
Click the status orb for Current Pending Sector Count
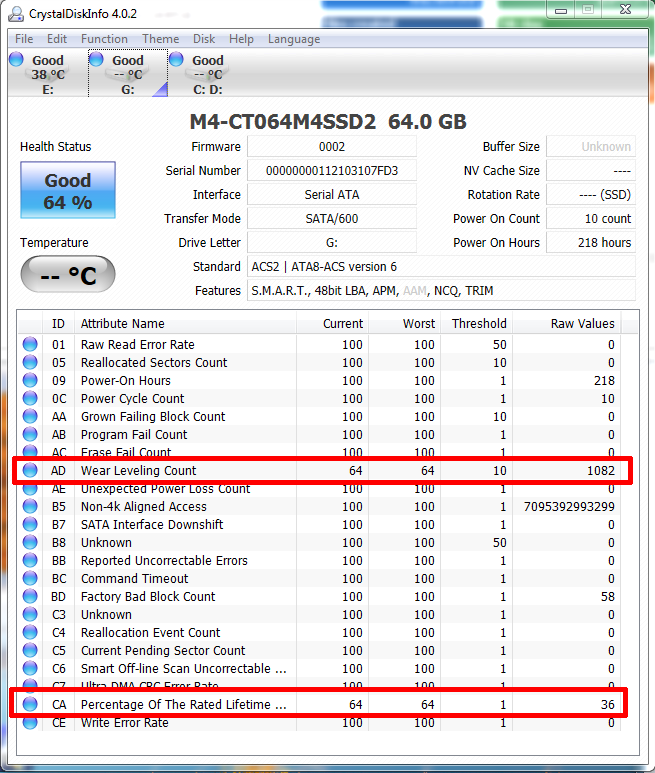click(x=30, y=650)
